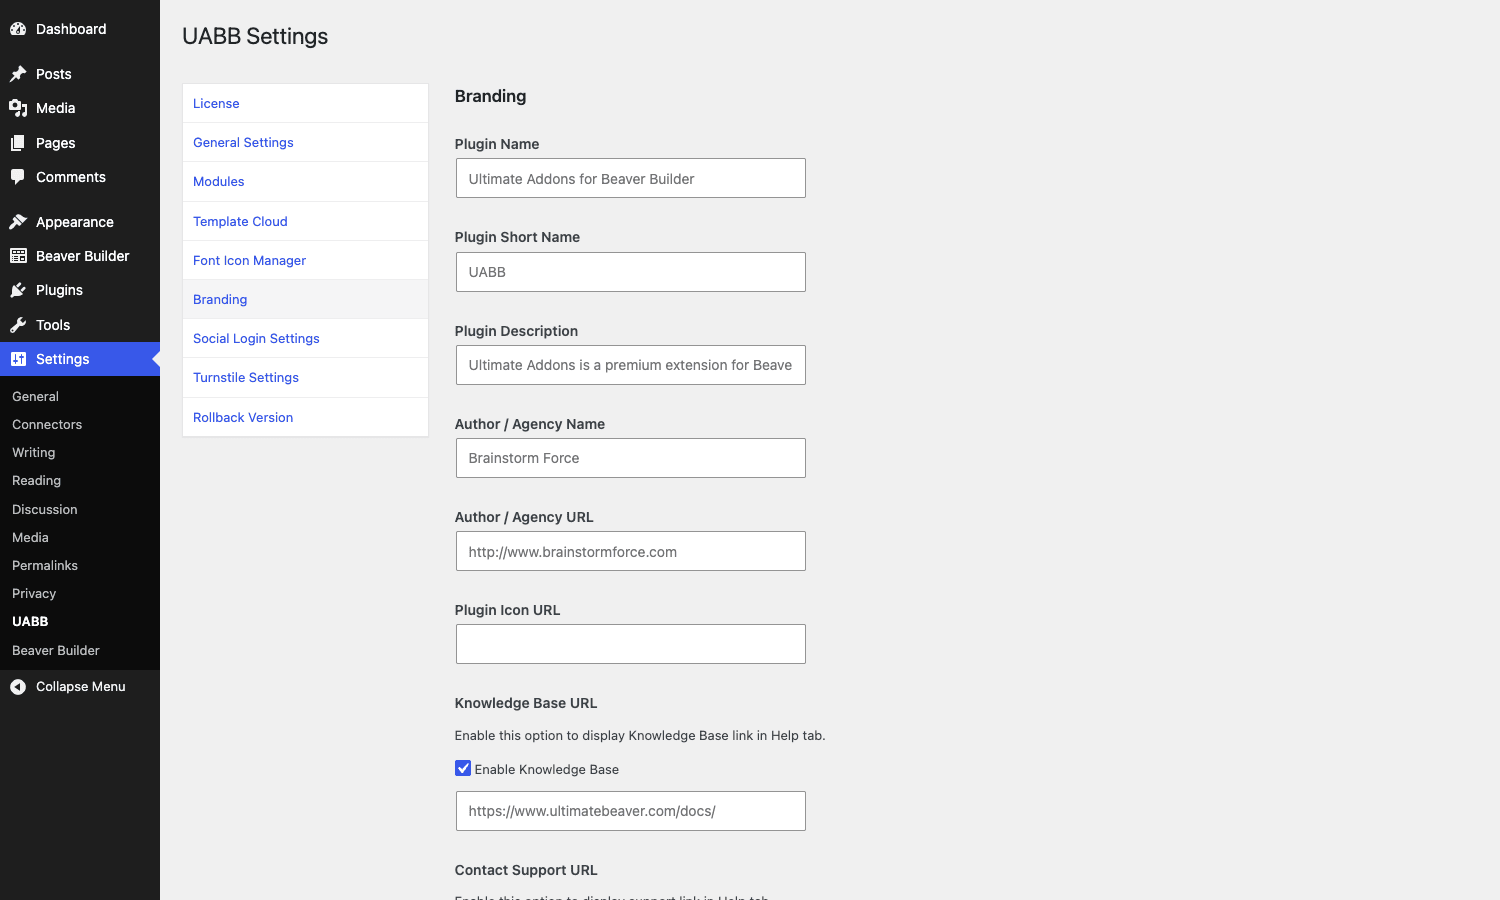Click the Tools wrench icon
Image resolution: width=1500 pixels, height=900 pixels.
coord(18,325)
